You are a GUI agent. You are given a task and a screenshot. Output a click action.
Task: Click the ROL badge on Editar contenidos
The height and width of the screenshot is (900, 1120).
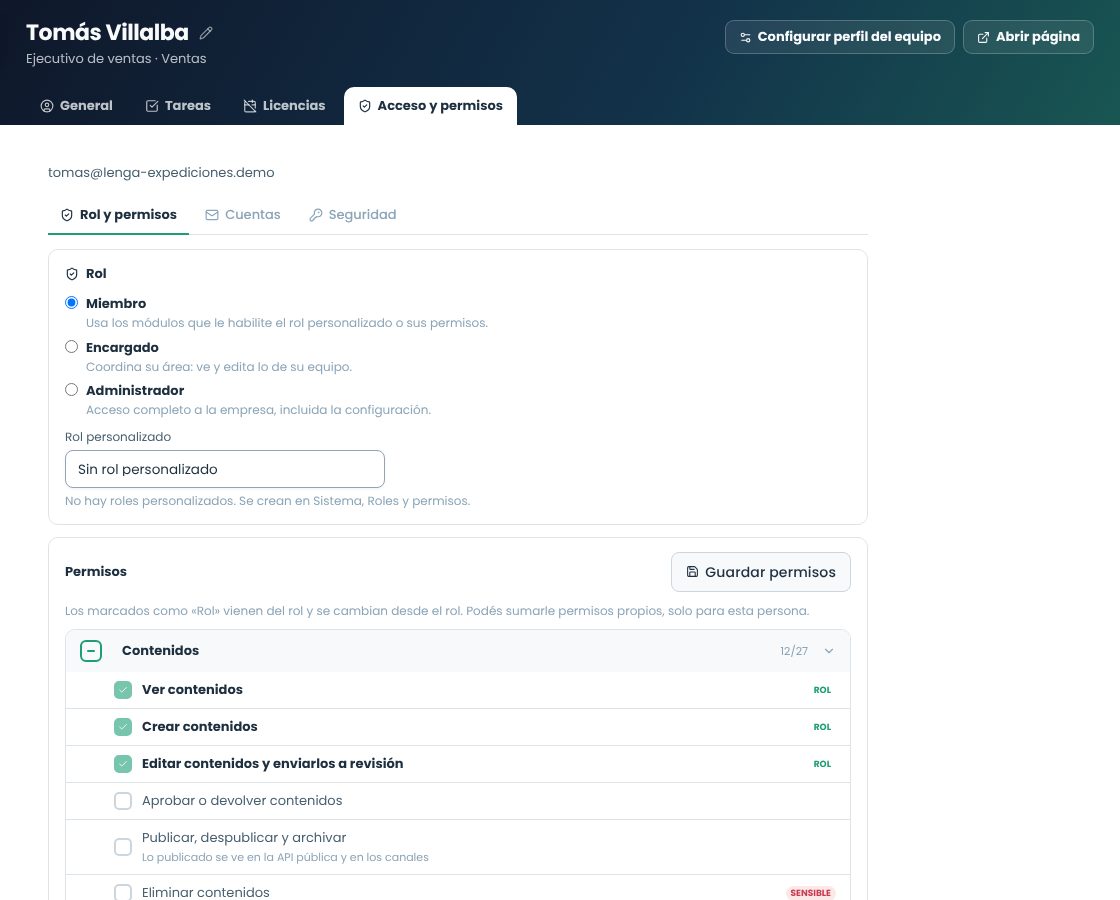(x=822, y=764)
